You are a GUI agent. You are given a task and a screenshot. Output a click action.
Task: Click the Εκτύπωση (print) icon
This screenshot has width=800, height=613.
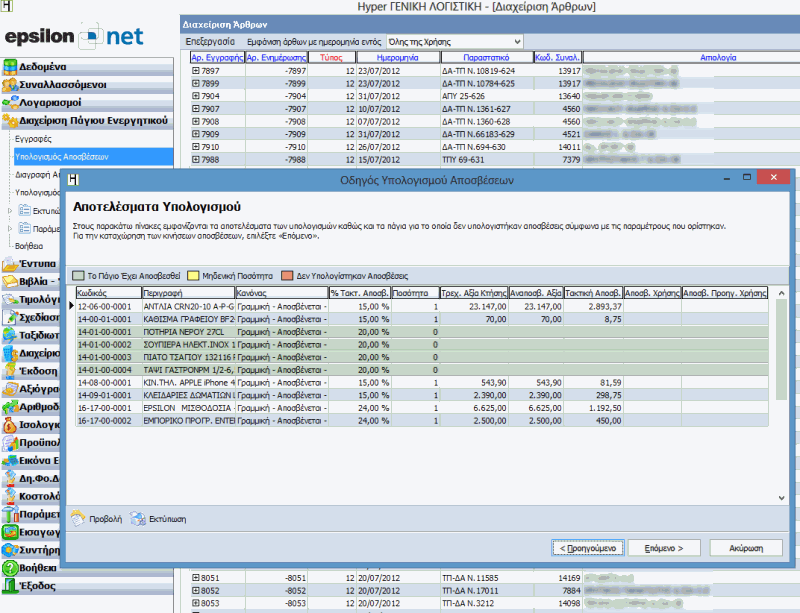click(x=136, y=519)
